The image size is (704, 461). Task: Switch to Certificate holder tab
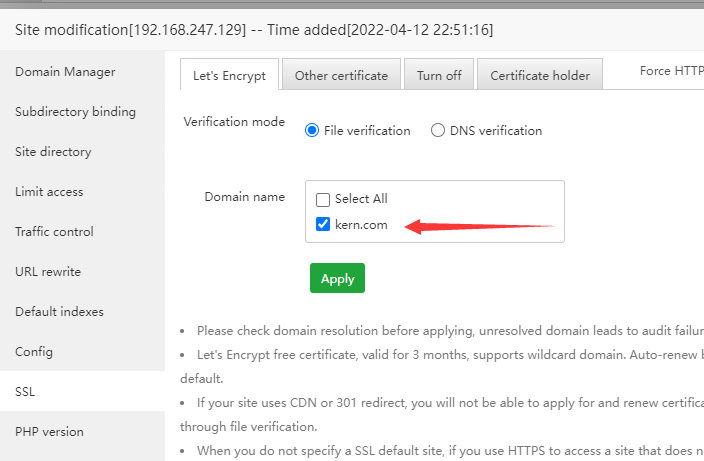pos(539,75)
